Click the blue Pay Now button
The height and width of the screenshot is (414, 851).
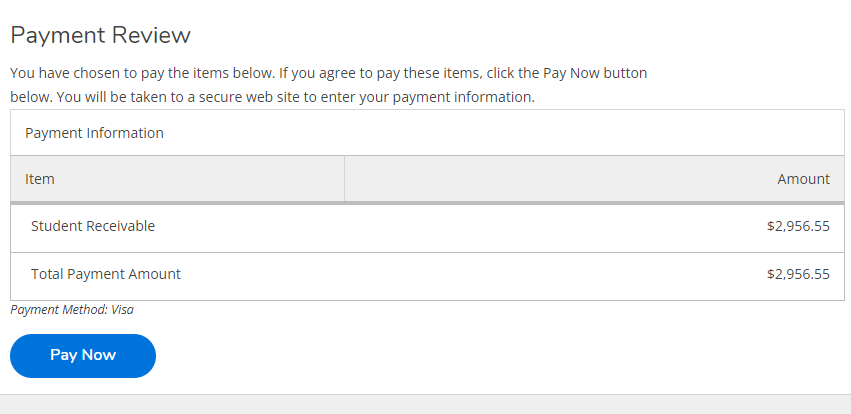tap(83, 355)
